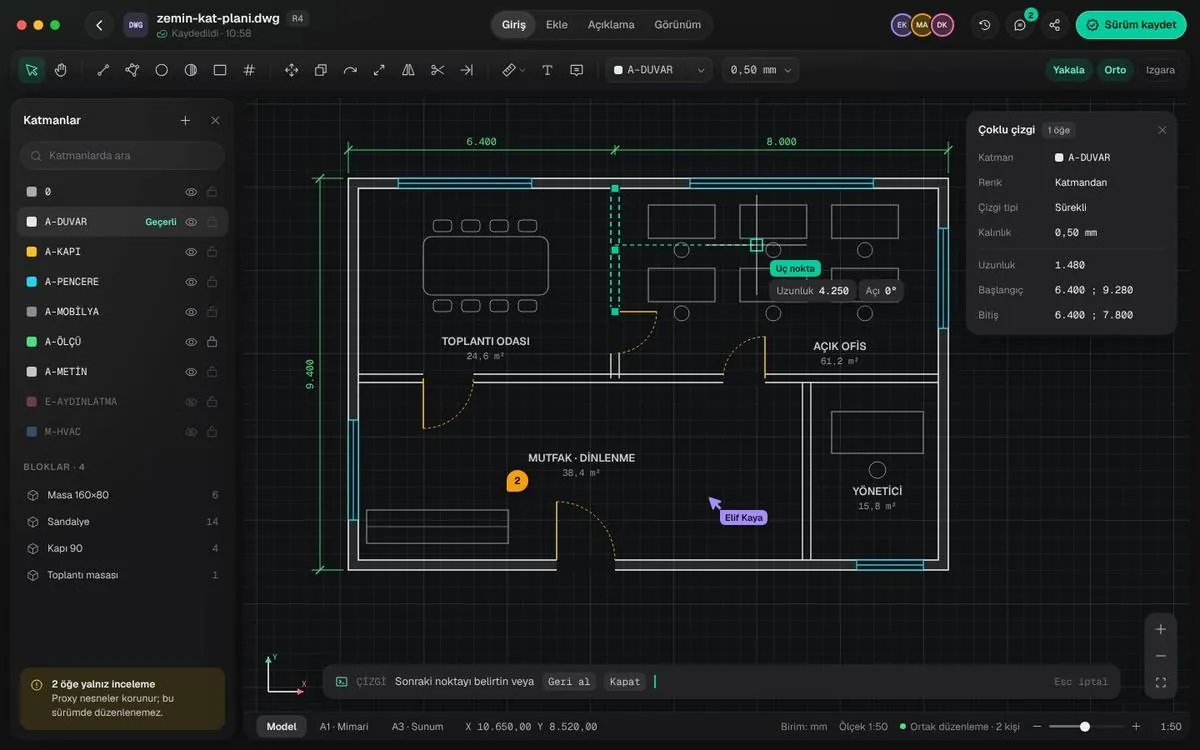1200x750 pixels.
Task: Open the Ölçek 1:50 scale selector
Action: pos(862,727)
